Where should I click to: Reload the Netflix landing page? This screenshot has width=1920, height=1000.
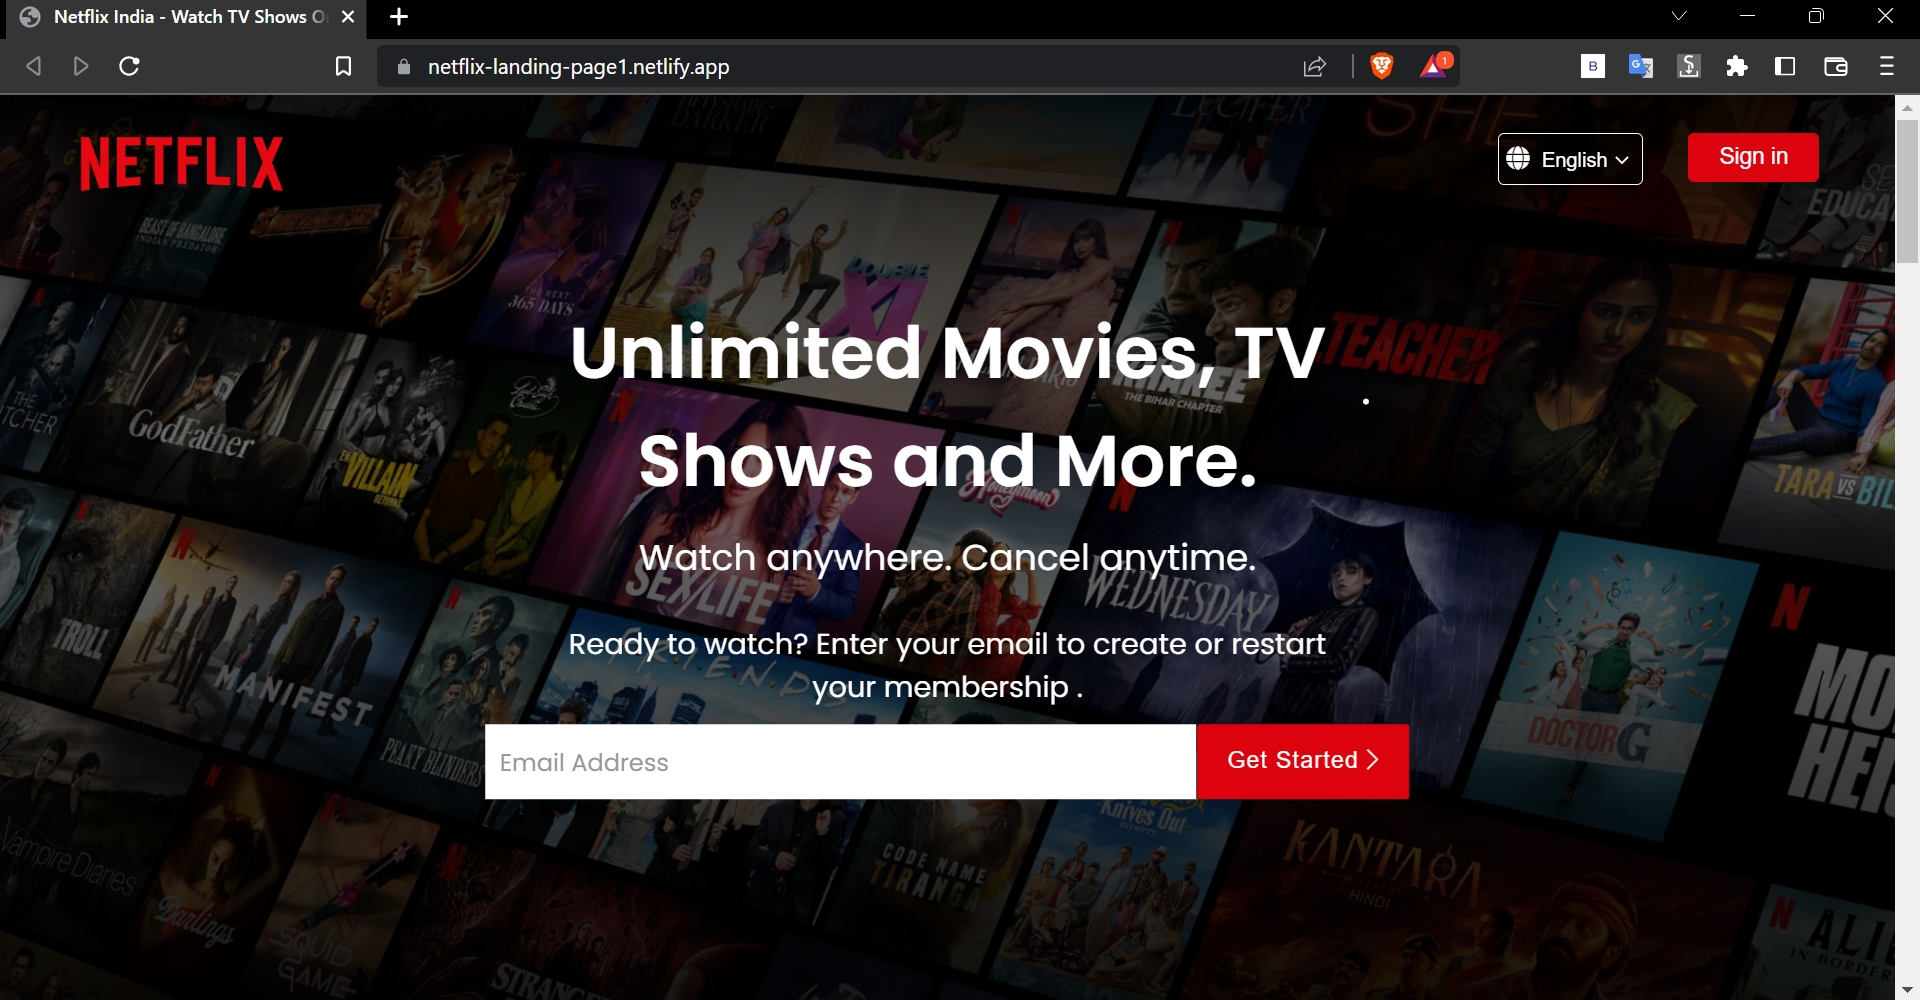coord(130,66)
